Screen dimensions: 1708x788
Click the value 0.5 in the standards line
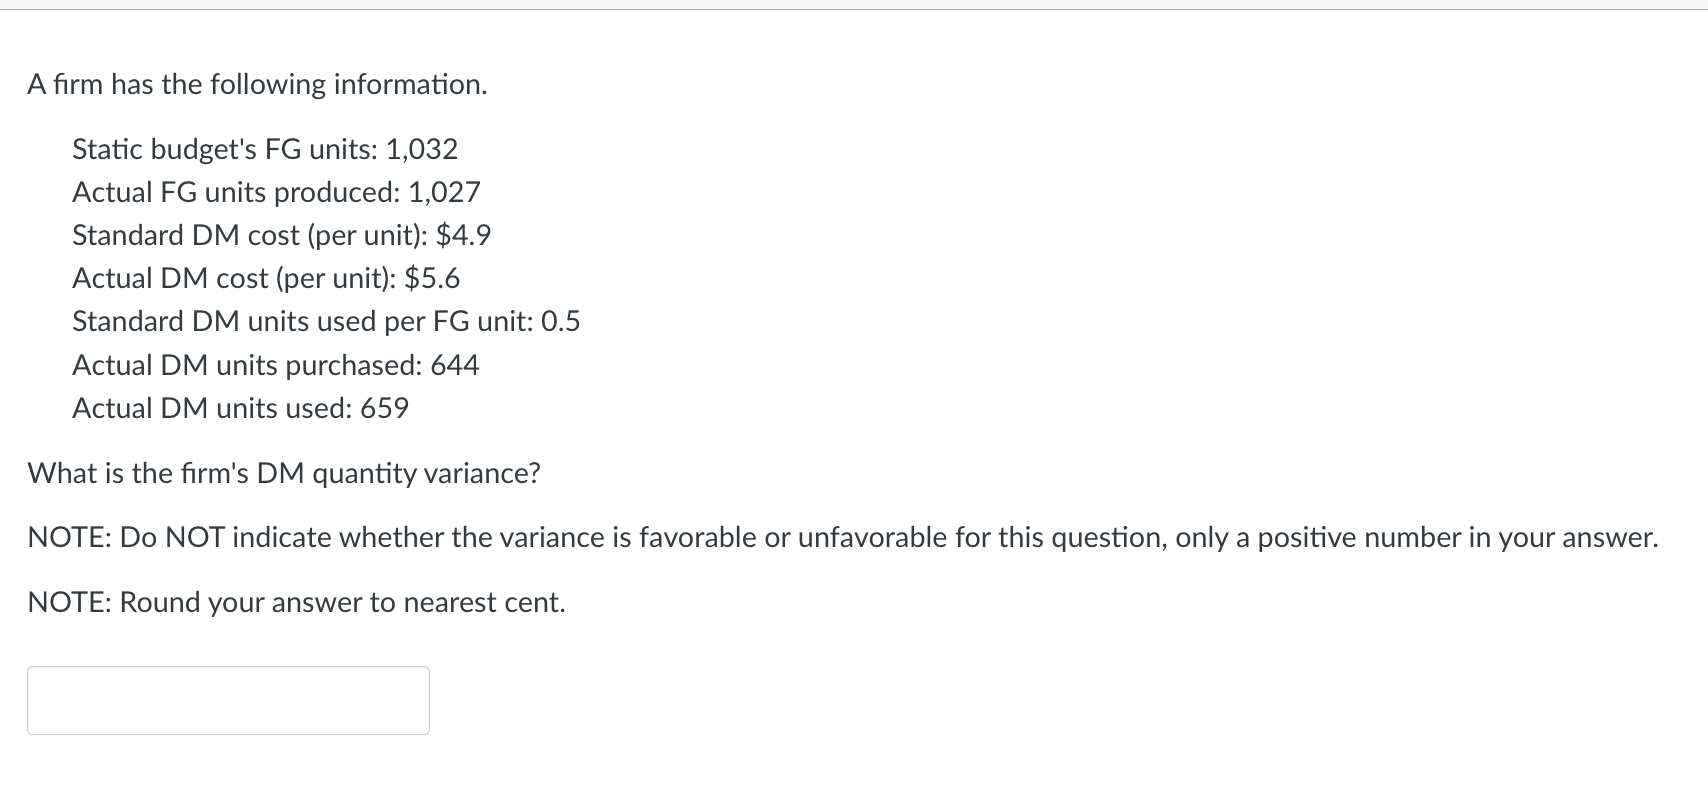[x=562, y=321]
